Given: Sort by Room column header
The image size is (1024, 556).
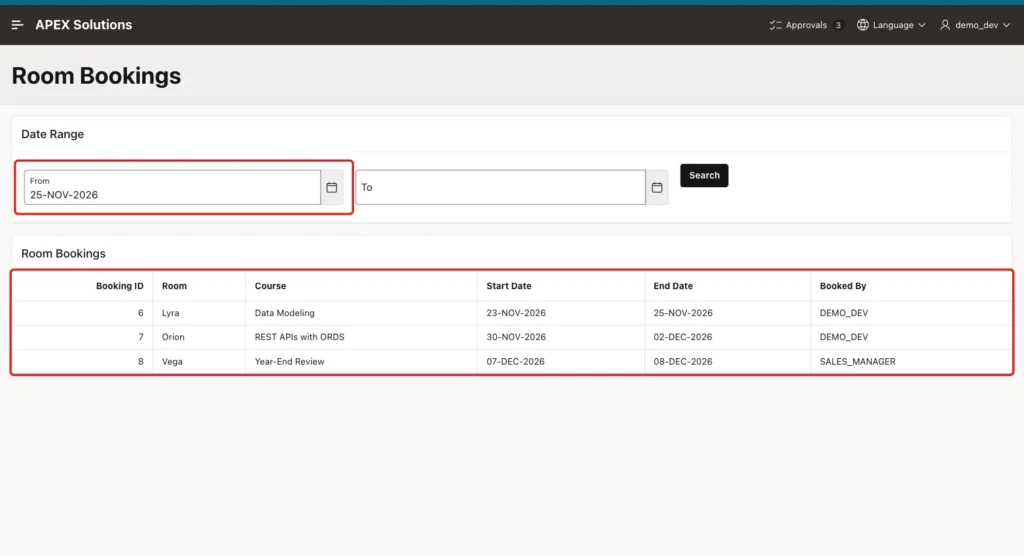Looking at the screenshot, I should (174, 286).
